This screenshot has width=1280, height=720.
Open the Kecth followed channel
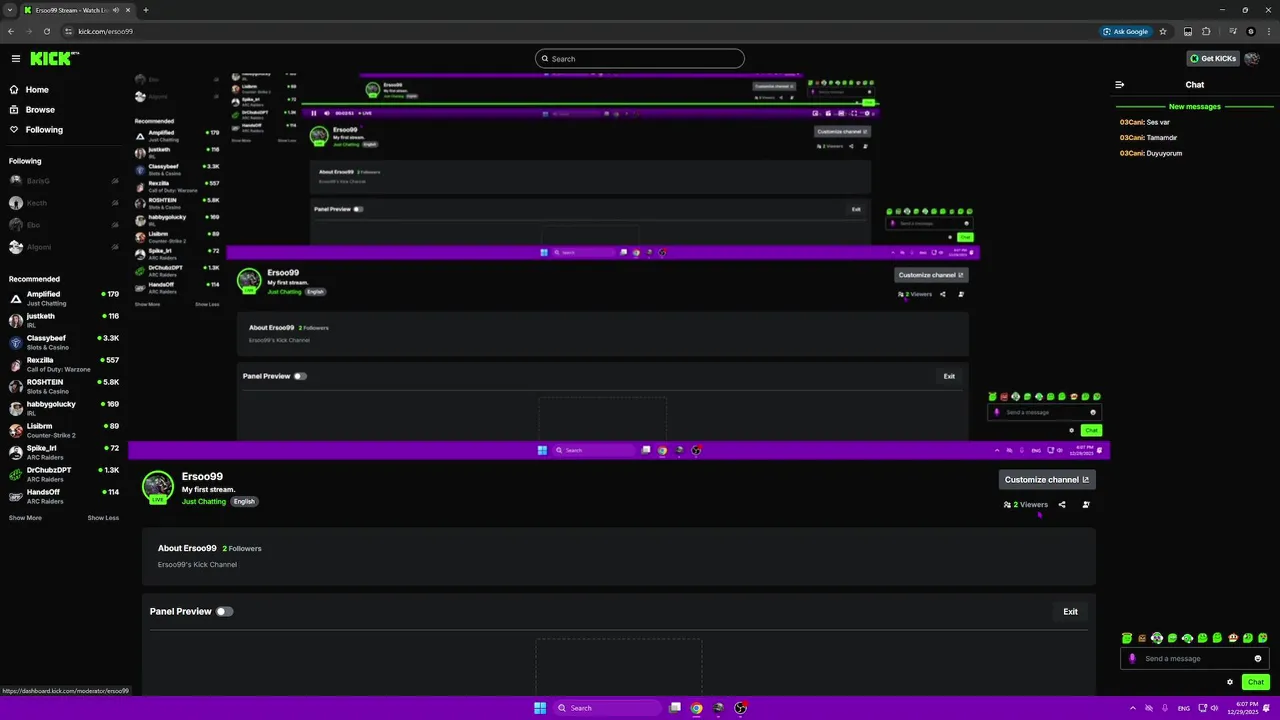click(64, 203)
